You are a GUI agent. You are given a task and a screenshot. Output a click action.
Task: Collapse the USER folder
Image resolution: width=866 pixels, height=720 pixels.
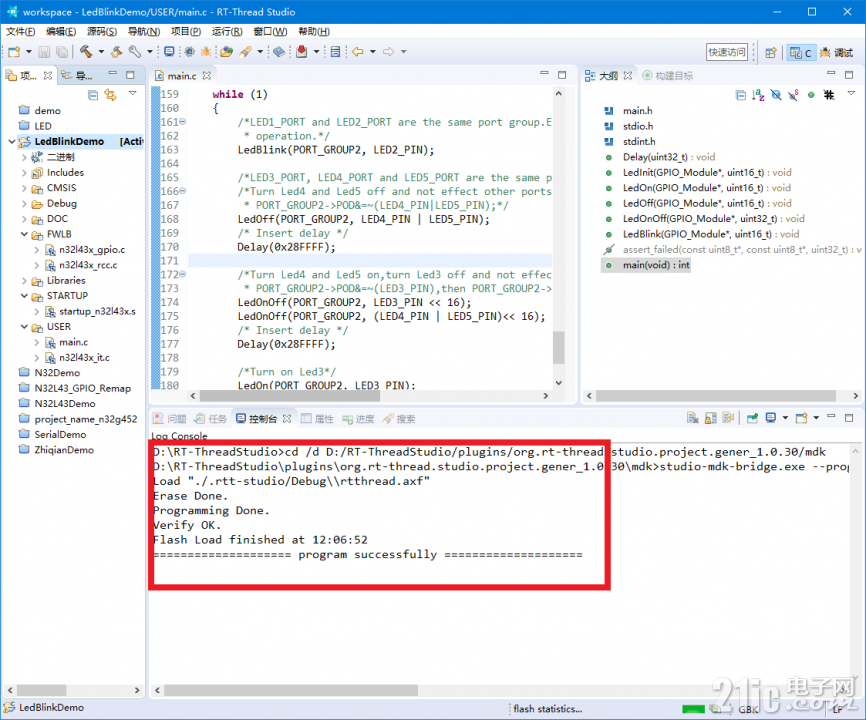(24, 327)
